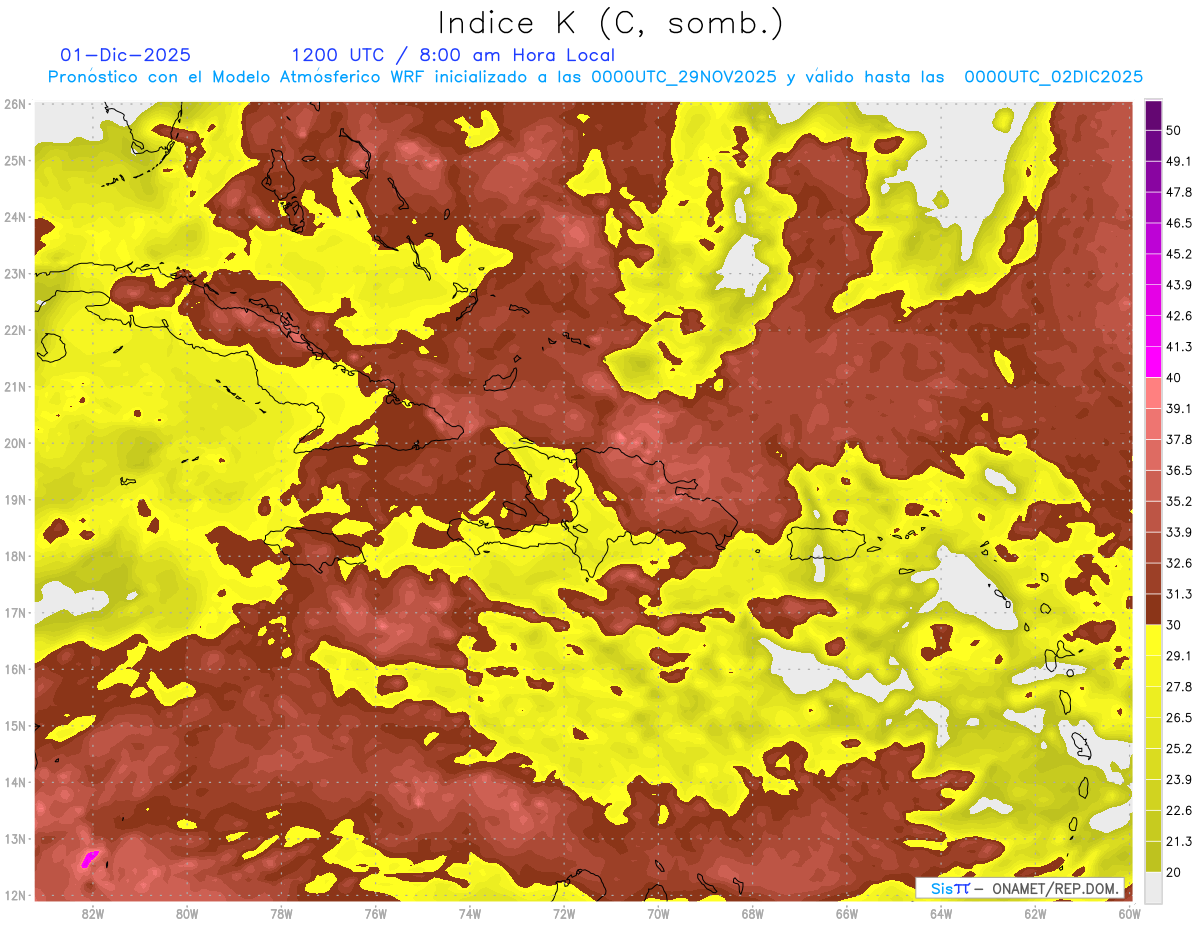The width and height of the screenshot is (1200, 927).
Task: Select the 22N latitude label
Action: (15, 330)
